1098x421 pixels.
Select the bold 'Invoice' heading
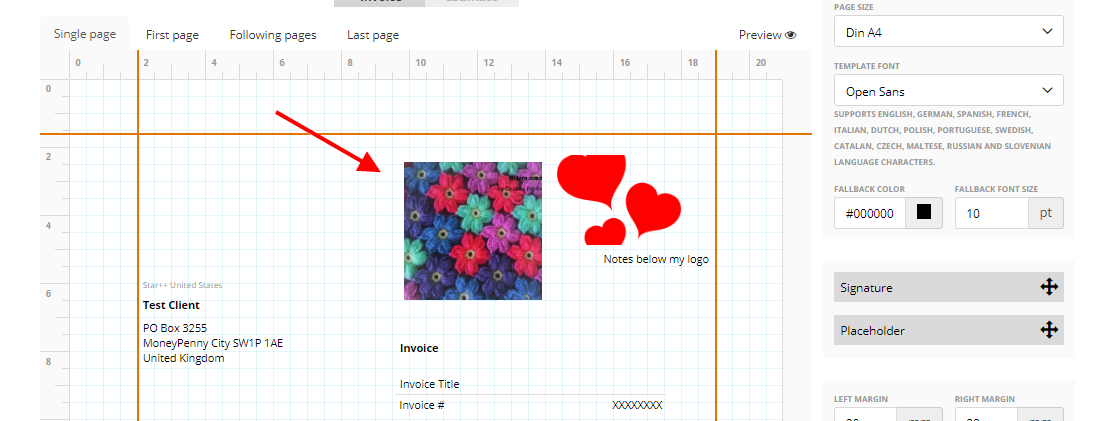pyautogui.click(x=419, y=348)
